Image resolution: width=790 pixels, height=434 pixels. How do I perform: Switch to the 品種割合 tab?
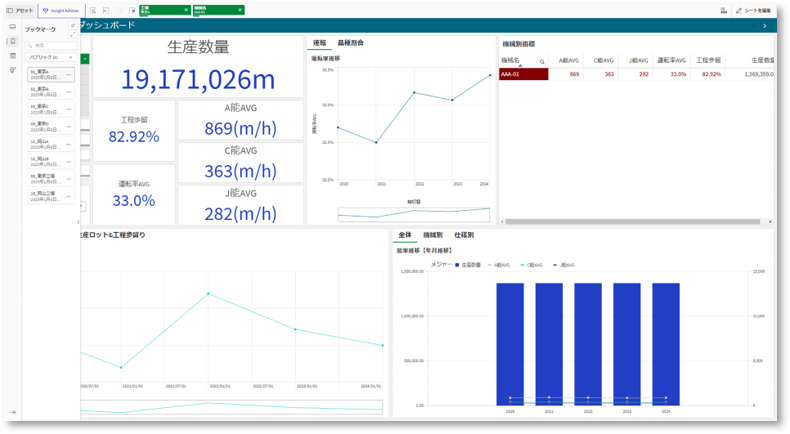click(x=350, y=43)
